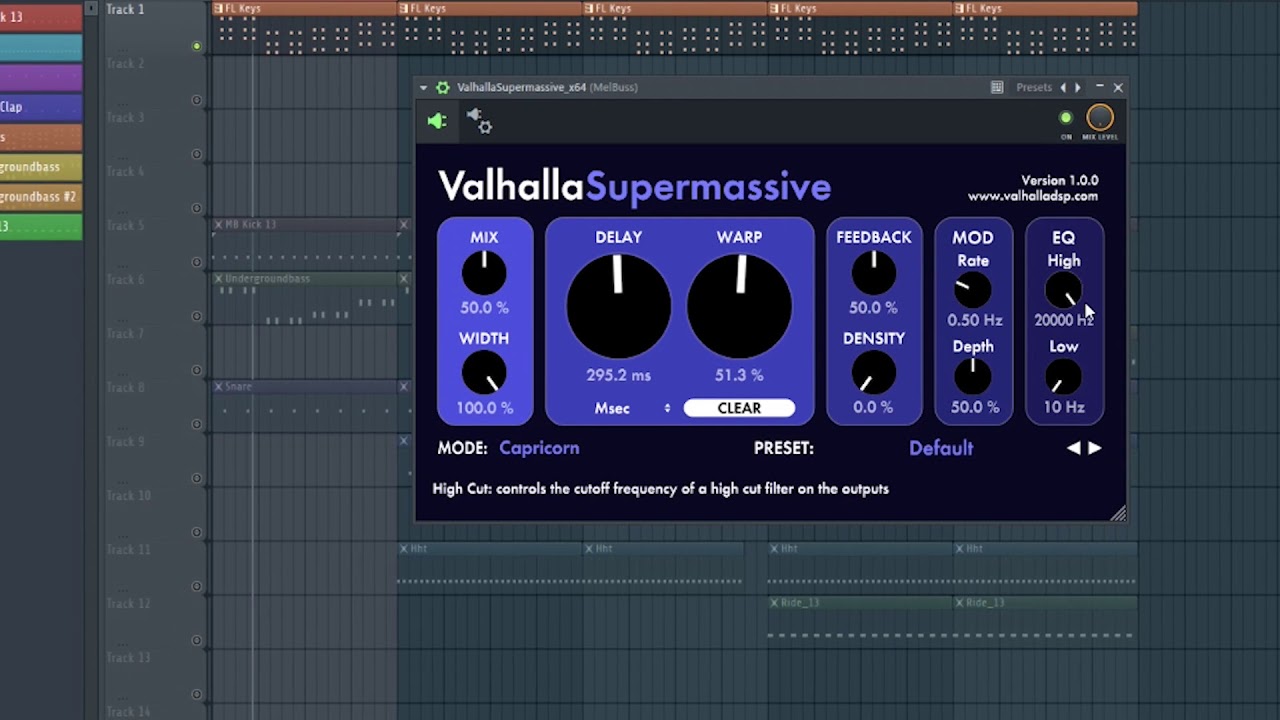1280x720 pixels.
Task: Click the 10 Hz low cut value
Action: pos(1064,408)
